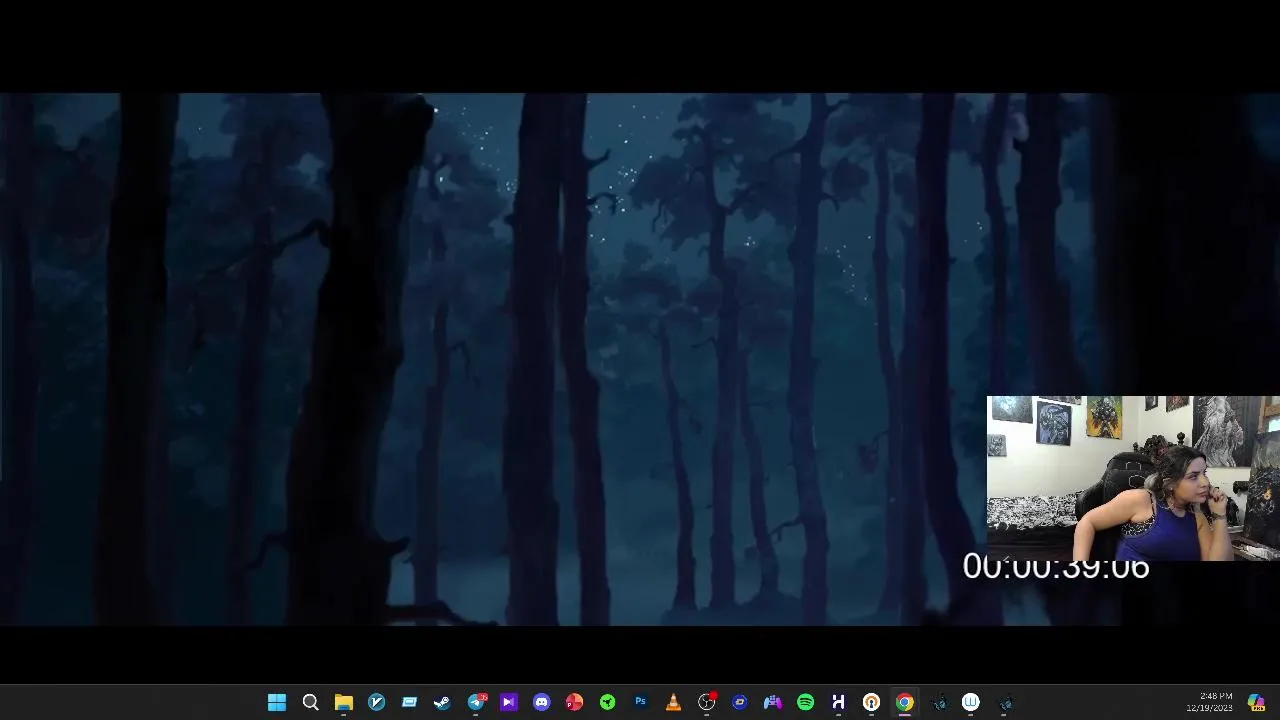Open Spotify from taskbar

(805, 703)
